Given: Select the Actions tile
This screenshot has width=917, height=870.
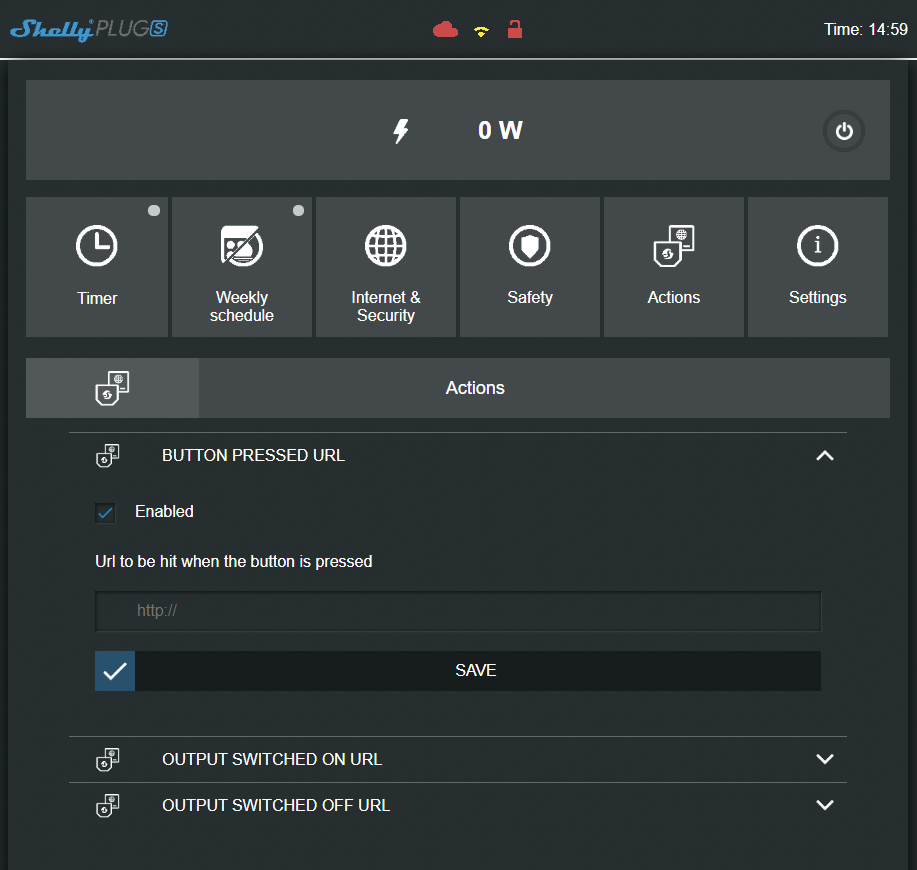Looking at the screenshot, I should 674,267.
